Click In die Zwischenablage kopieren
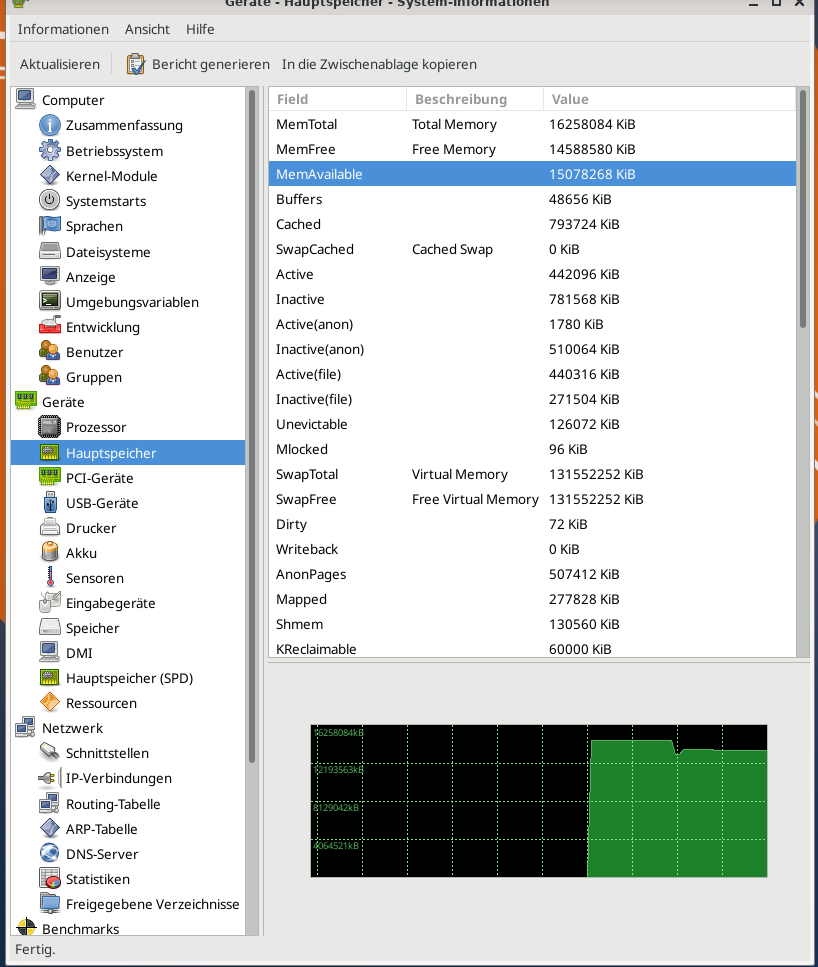 [379, 64]
